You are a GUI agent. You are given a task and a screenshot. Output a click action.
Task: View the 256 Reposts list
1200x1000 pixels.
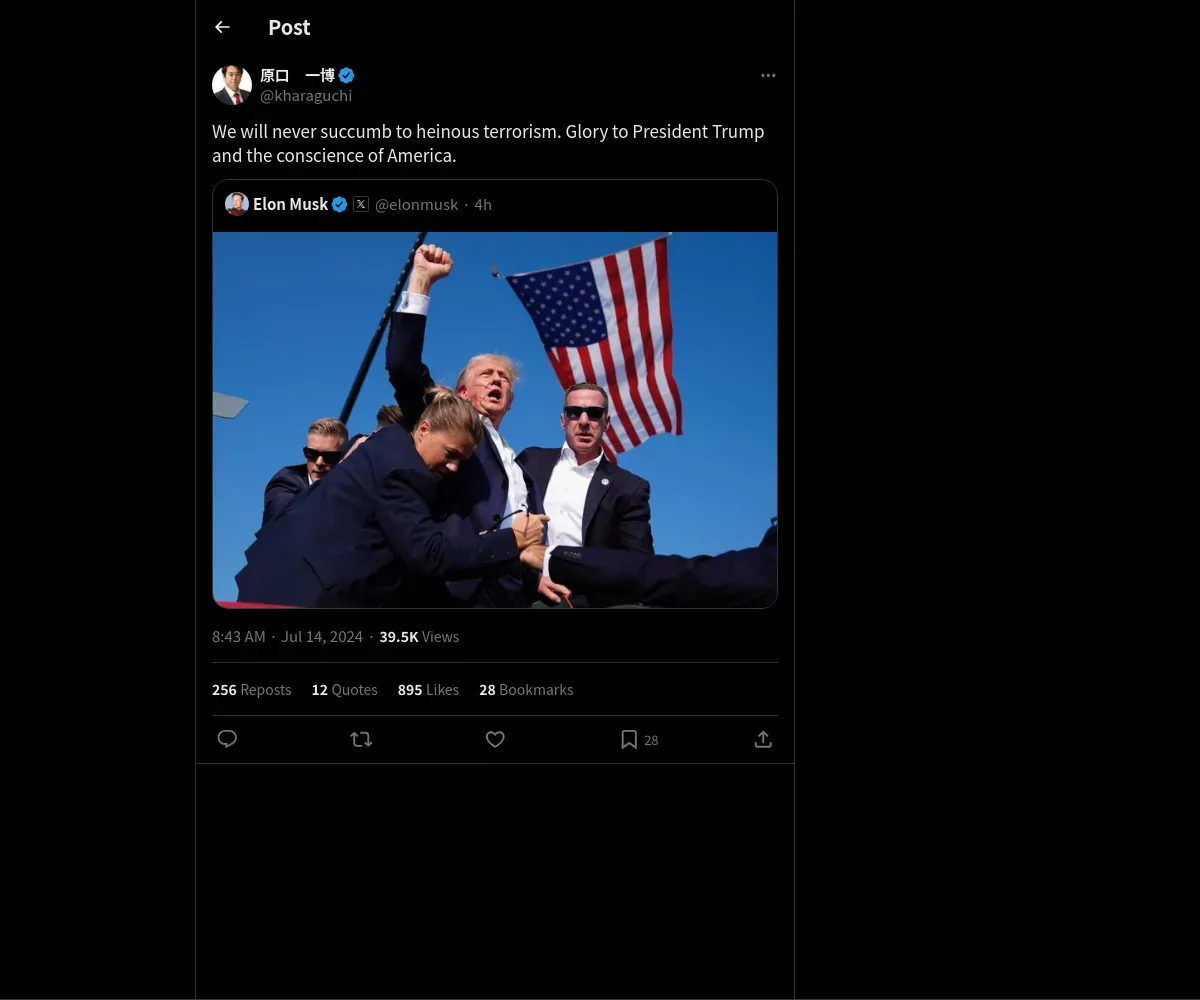point(252,690)
